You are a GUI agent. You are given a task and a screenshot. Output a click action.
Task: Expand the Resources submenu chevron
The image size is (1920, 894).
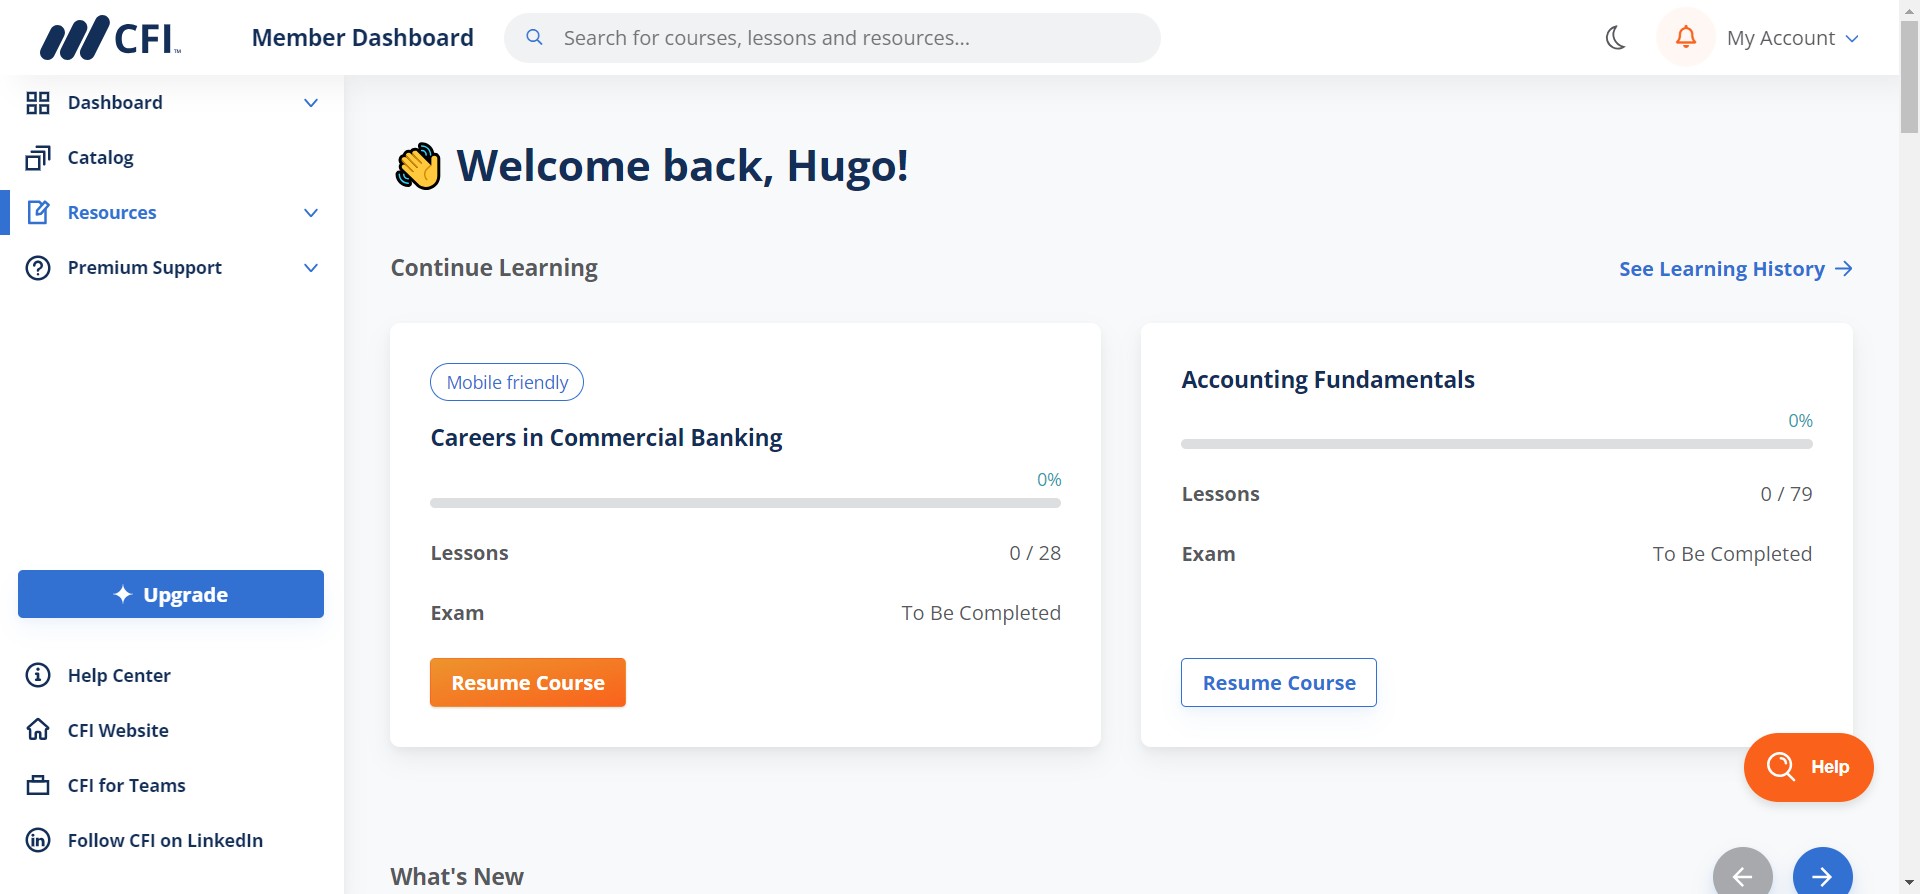(x=311, y=213)
